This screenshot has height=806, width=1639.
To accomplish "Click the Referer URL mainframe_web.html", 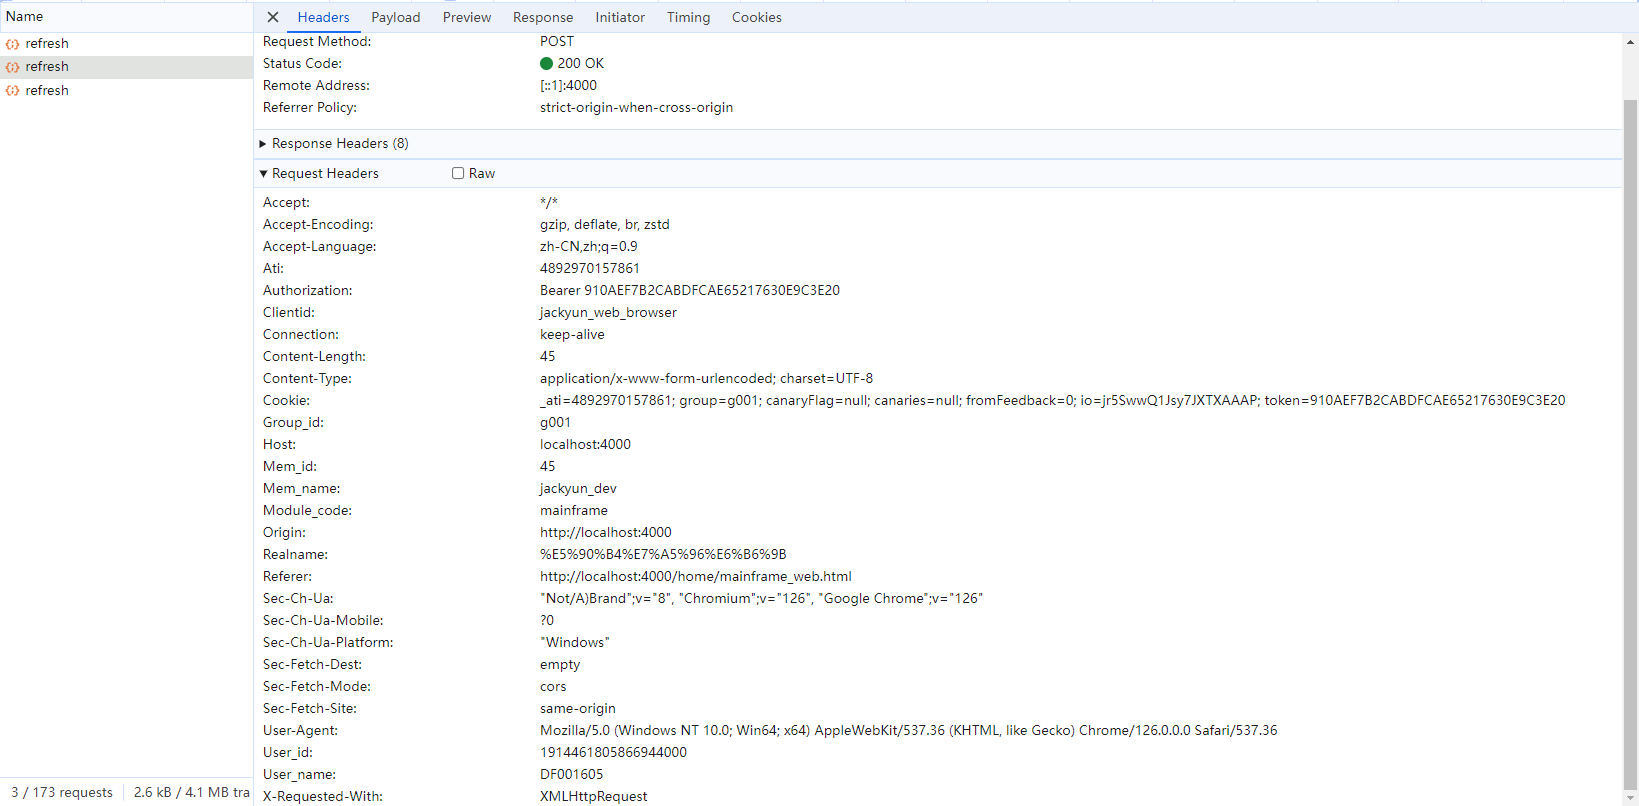I will [696, 577].
